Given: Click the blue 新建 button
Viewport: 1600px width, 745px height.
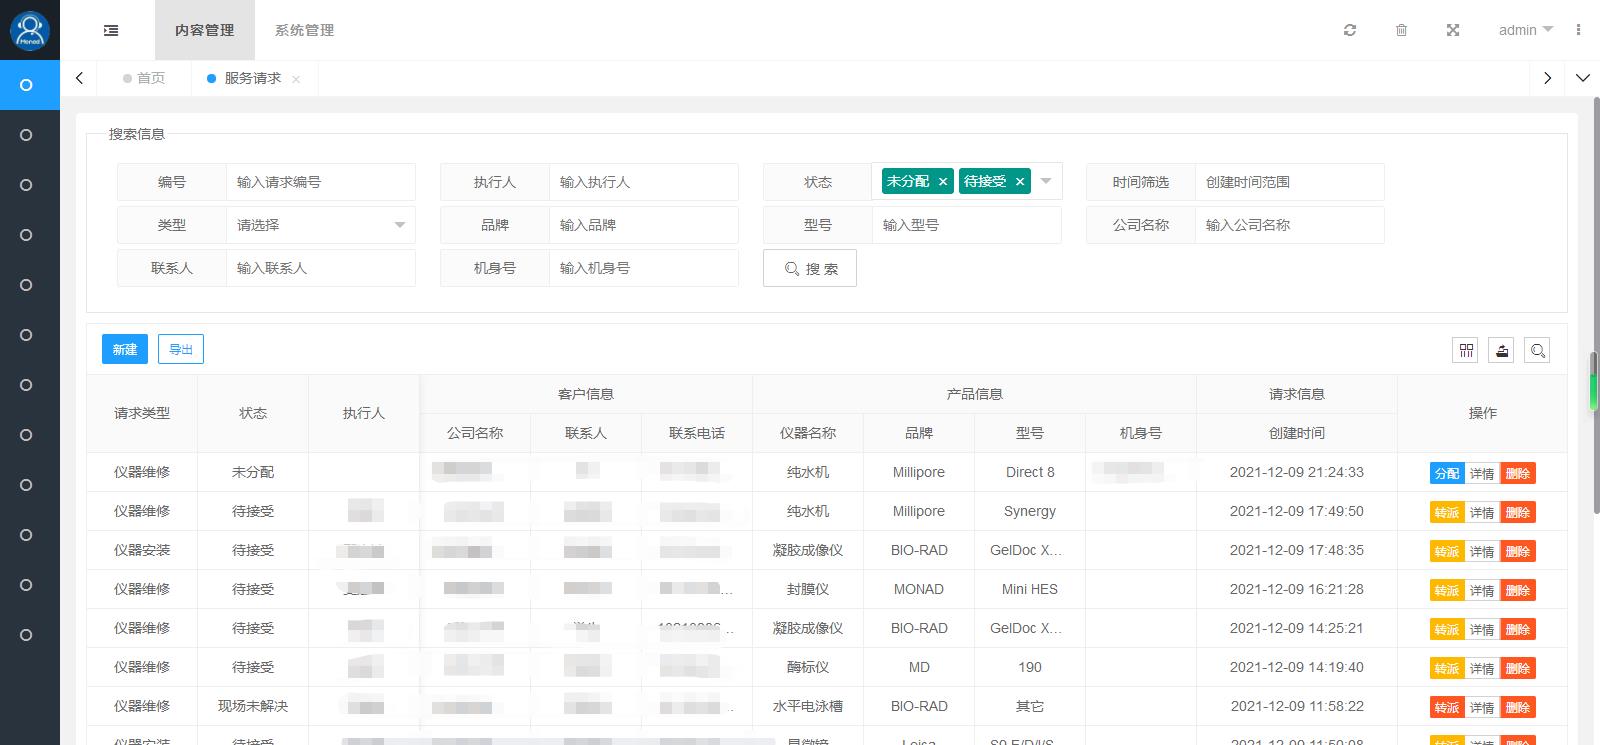Looking at the screenshot, I should click(x=125, y=349).
